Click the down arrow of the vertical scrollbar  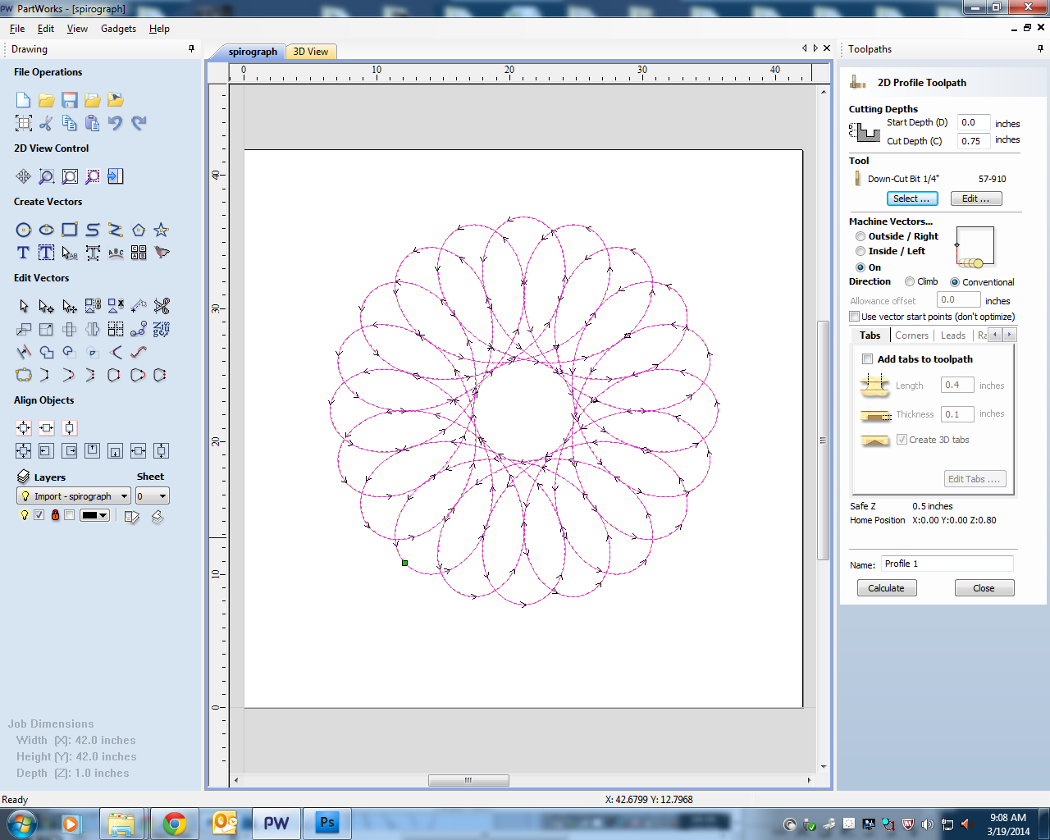824,766
